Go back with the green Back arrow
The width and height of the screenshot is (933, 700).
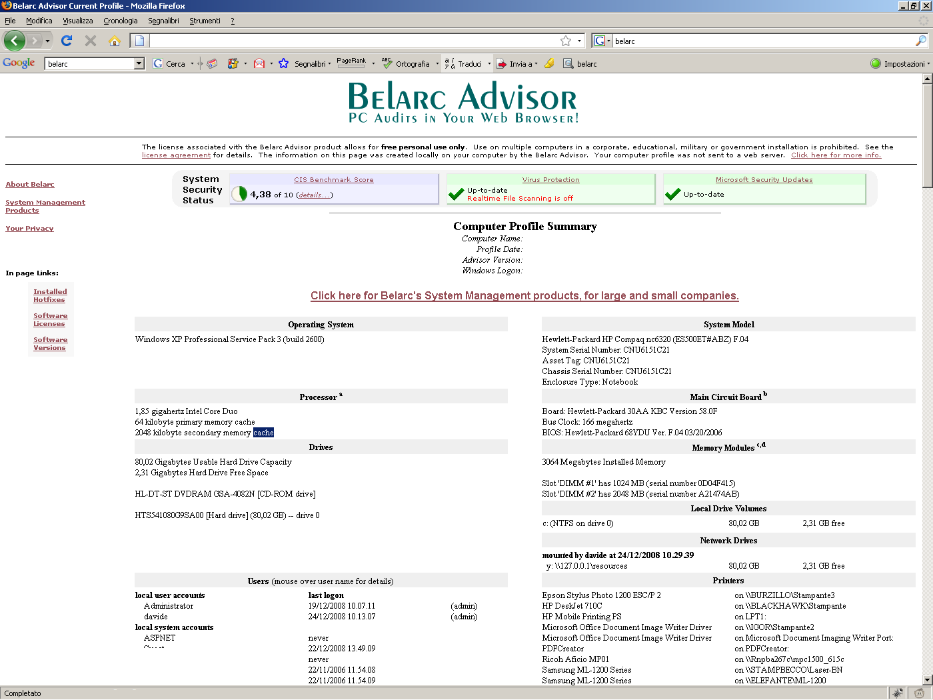[x=14, y=40]
